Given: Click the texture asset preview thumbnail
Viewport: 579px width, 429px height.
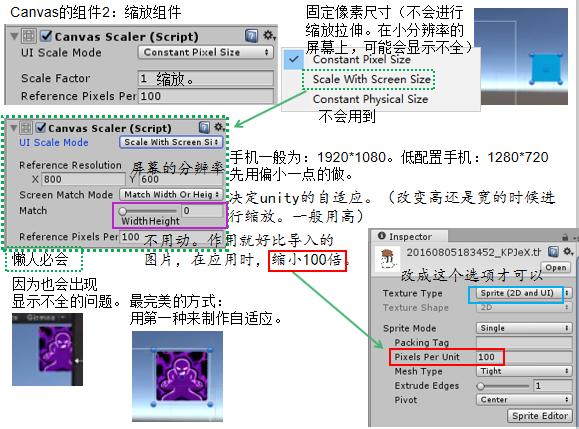Looking at the screenshot, I should coord(387,259).
